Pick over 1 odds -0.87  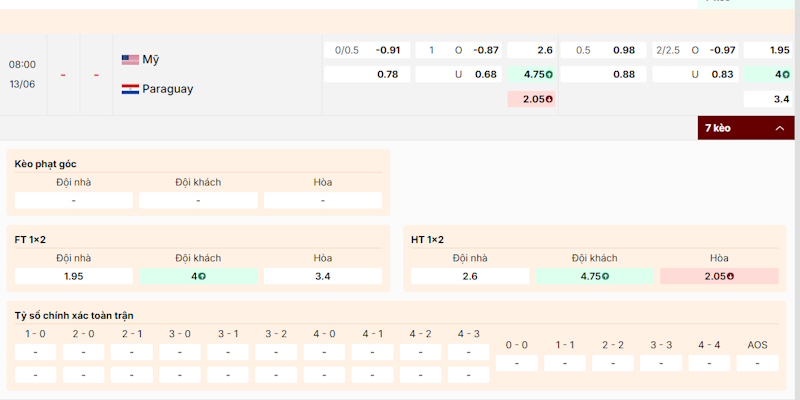click(458, 50)
